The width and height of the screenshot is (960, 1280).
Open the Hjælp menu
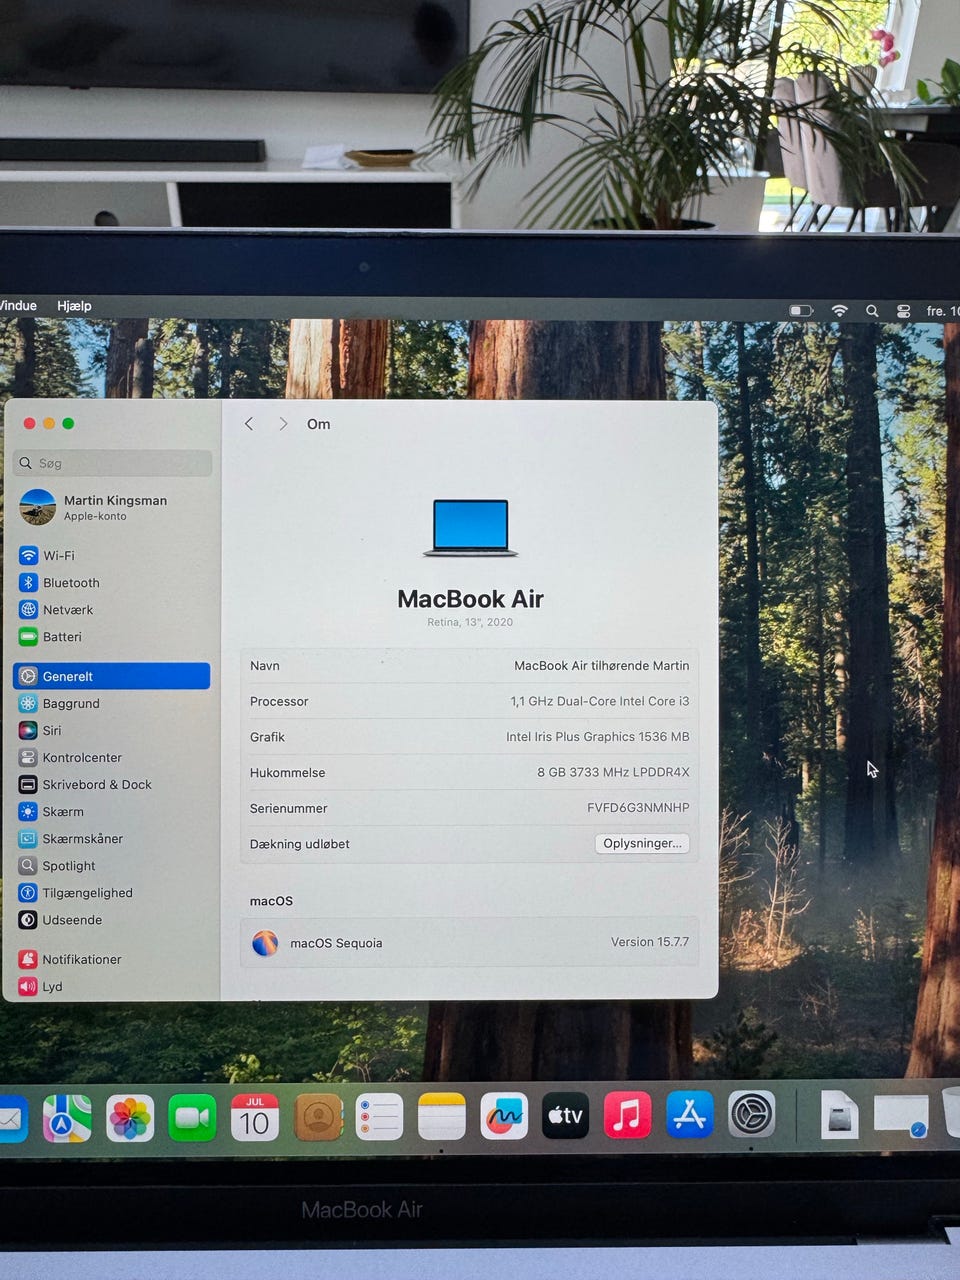[x=74, y=306]
